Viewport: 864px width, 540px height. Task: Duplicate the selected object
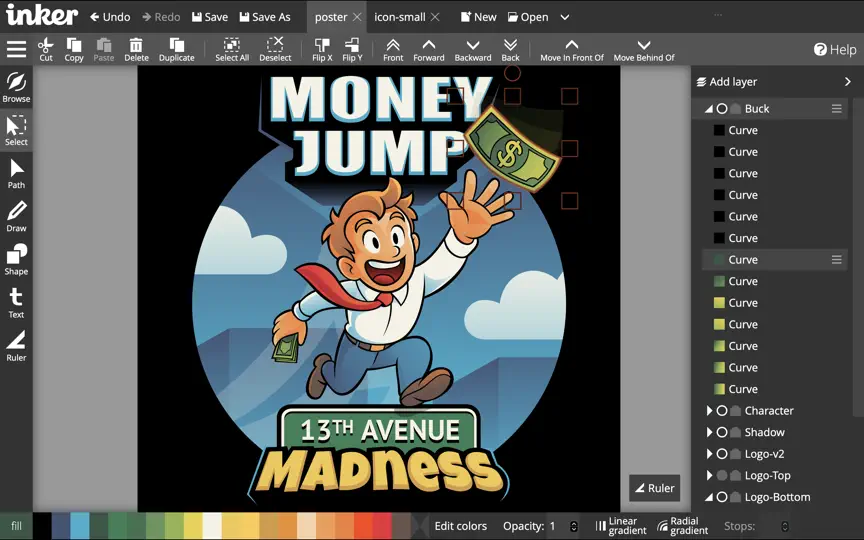176,50
